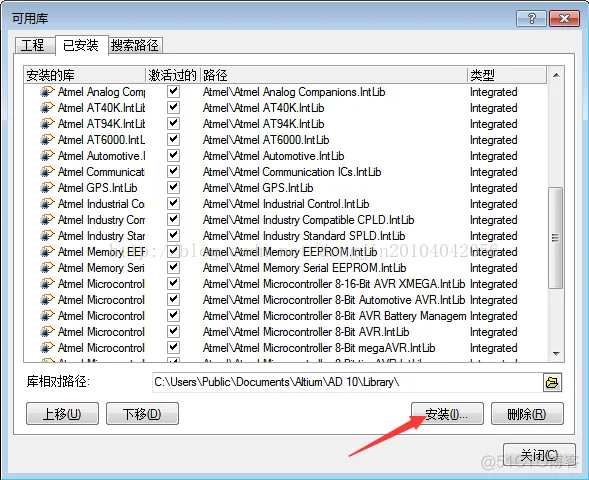The width and height of the screenshot is (589, 480).
Task: Click the Atmel Memory Serial EEPROM icon
Action: [47, 268]
